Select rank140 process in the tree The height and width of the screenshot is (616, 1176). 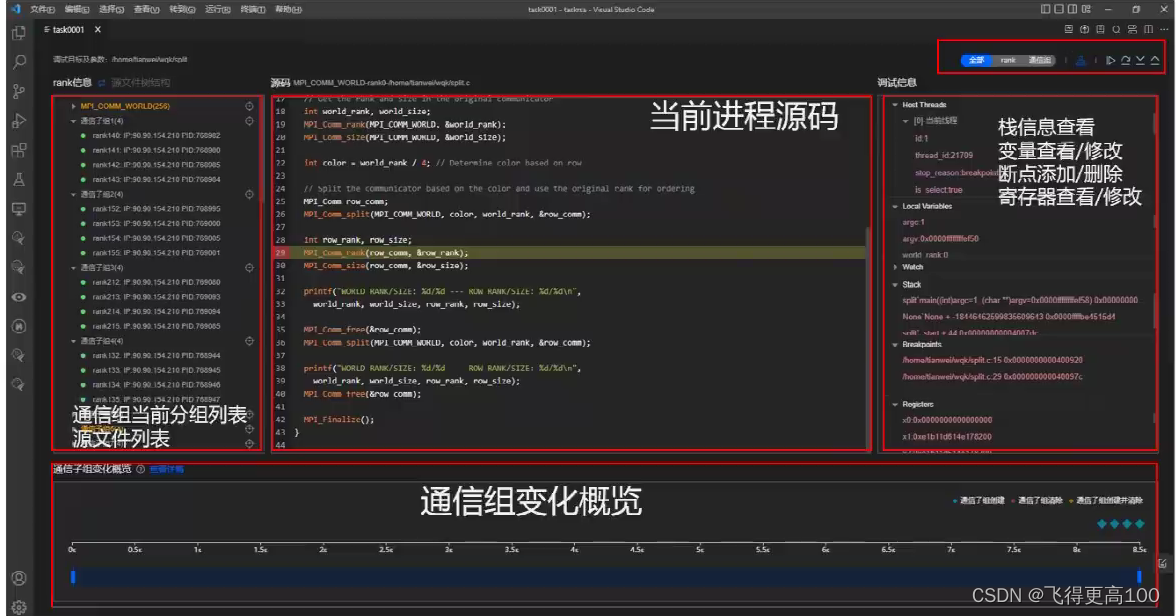[156, 136]
